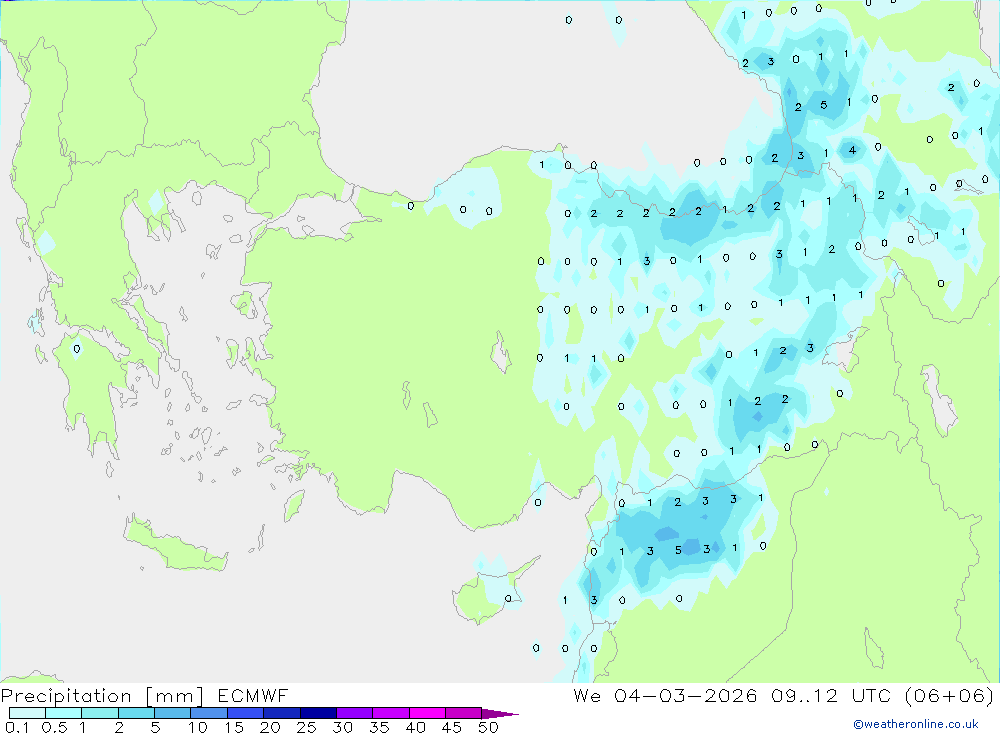
Task: Click the above-50 arrow tip of legend
Action: point(500,714)
